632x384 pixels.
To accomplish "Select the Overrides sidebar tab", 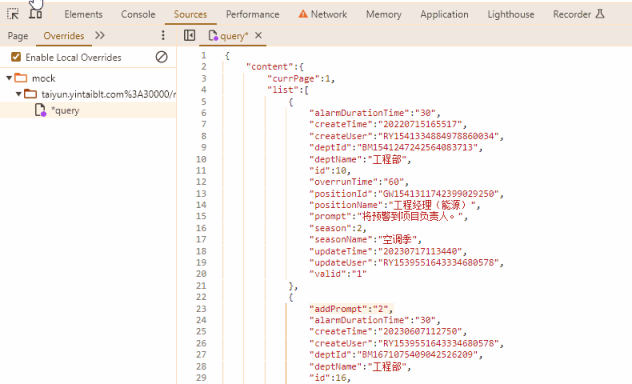I will point(64,36).
